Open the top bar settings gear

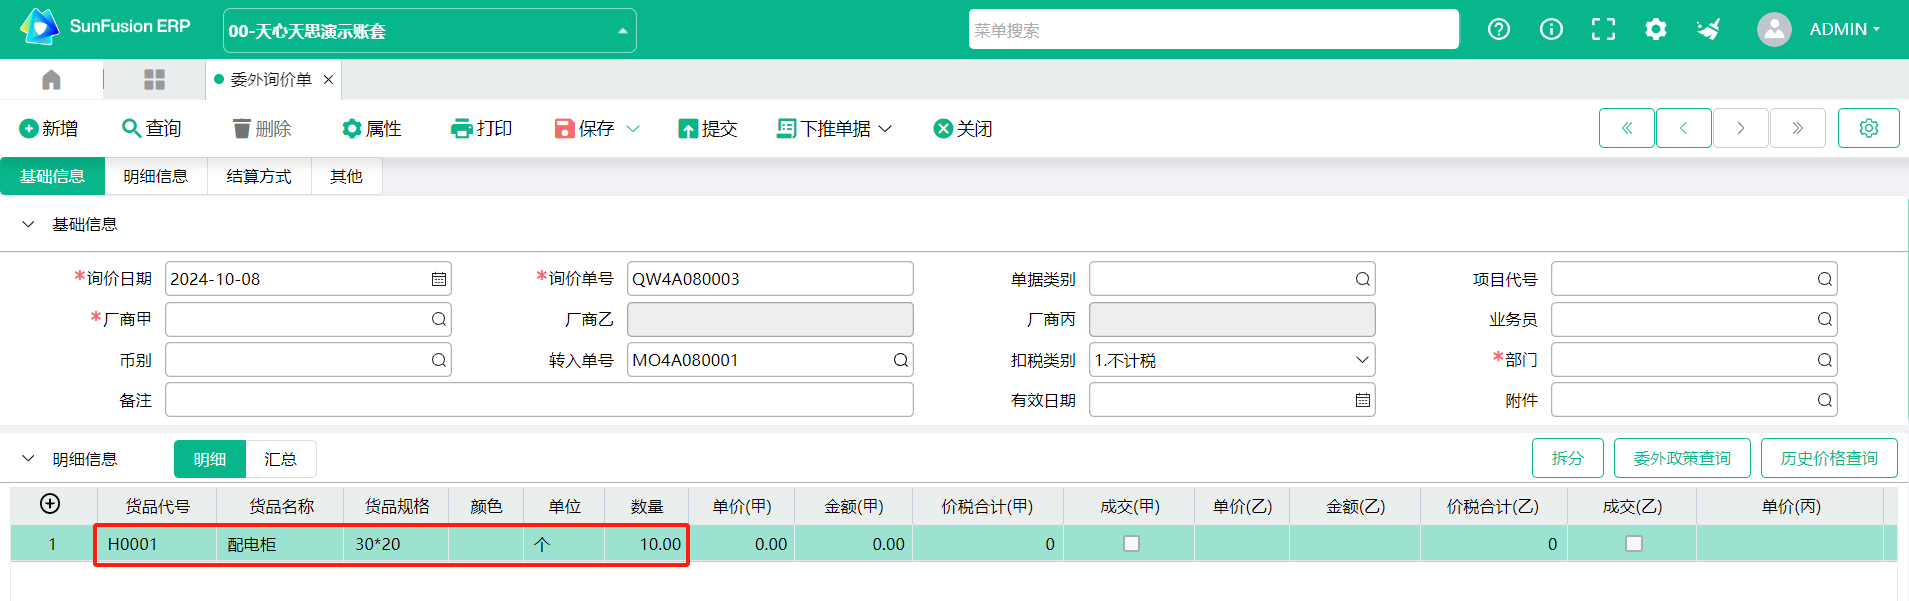[x=1656, y=29]
